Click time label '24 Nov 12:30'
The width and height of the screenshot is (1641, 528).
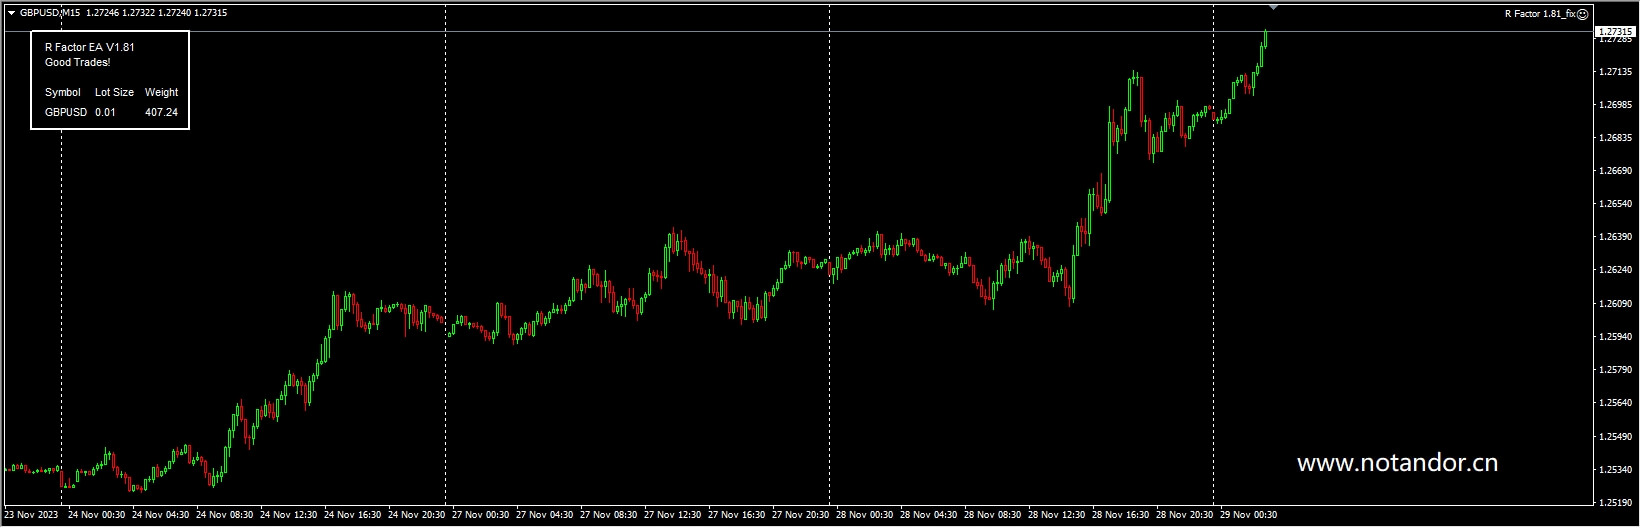pyautogui.click(x=288, y=515)
